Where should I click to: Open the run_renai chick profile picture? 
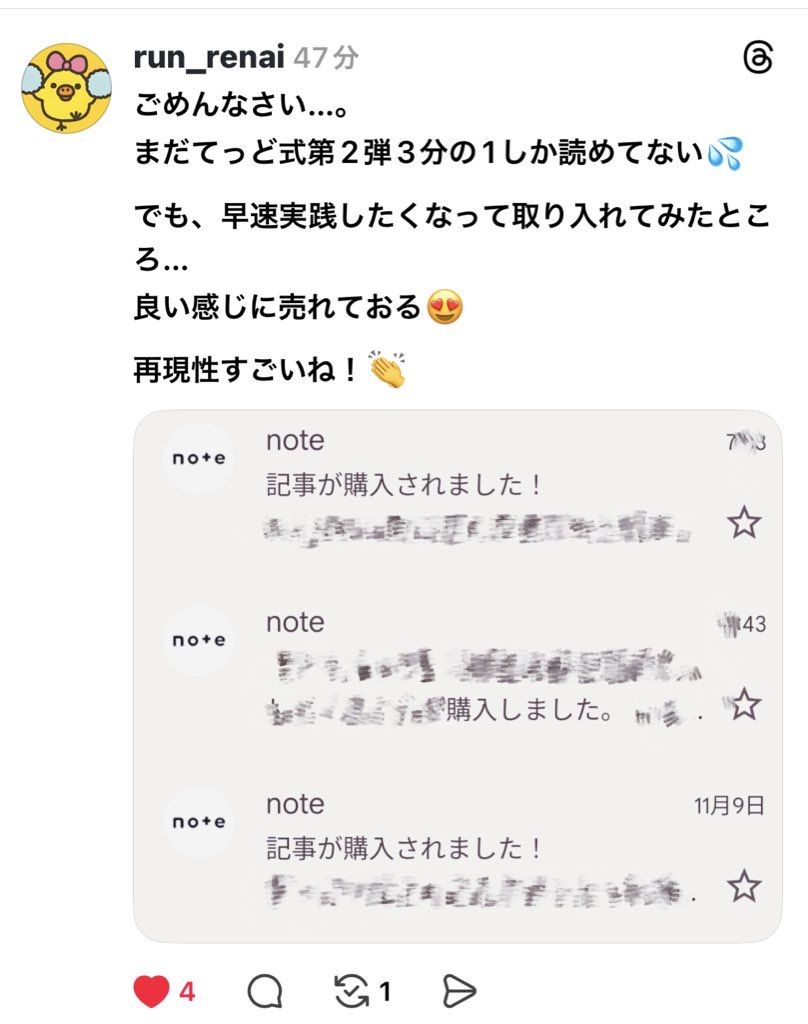(66, 88)
